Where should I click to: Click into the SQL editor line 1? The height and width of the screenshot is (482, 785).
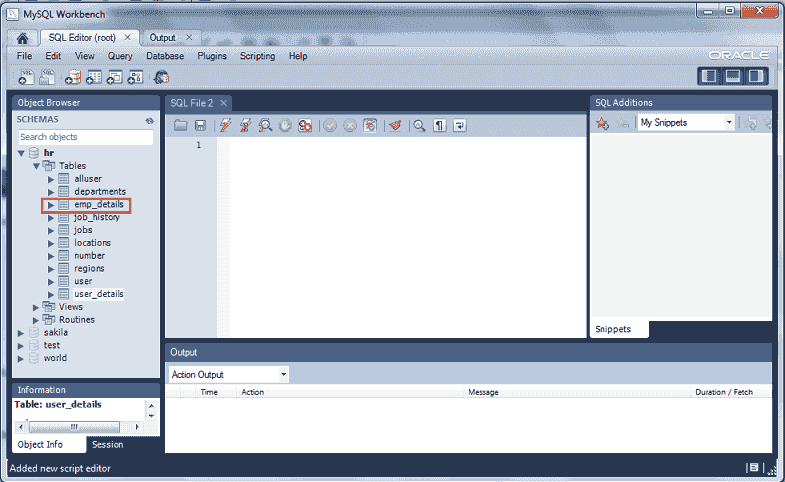406,145
